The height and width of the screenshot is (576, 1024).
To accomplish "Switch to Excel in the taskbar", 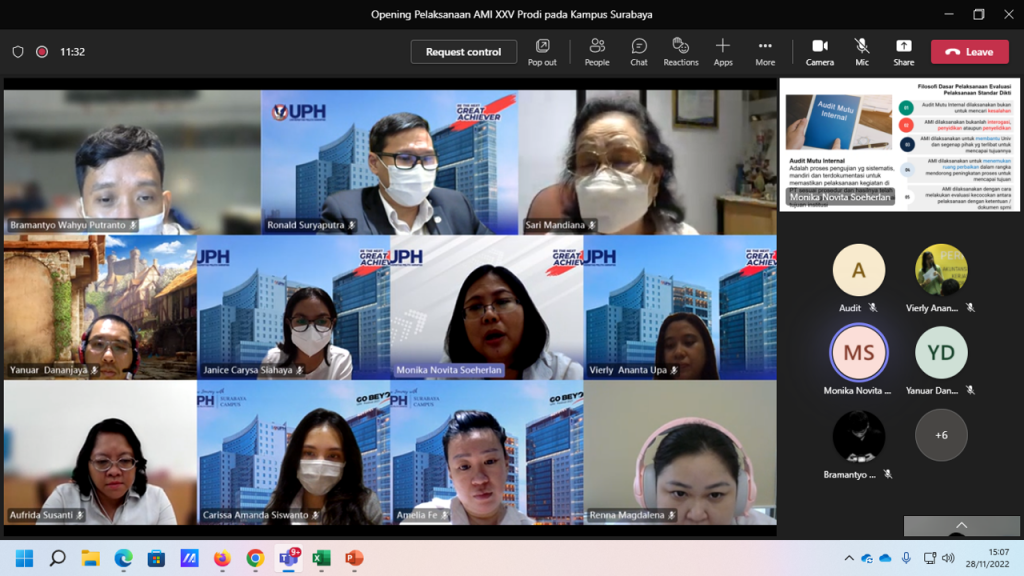I will pos(321,558).
